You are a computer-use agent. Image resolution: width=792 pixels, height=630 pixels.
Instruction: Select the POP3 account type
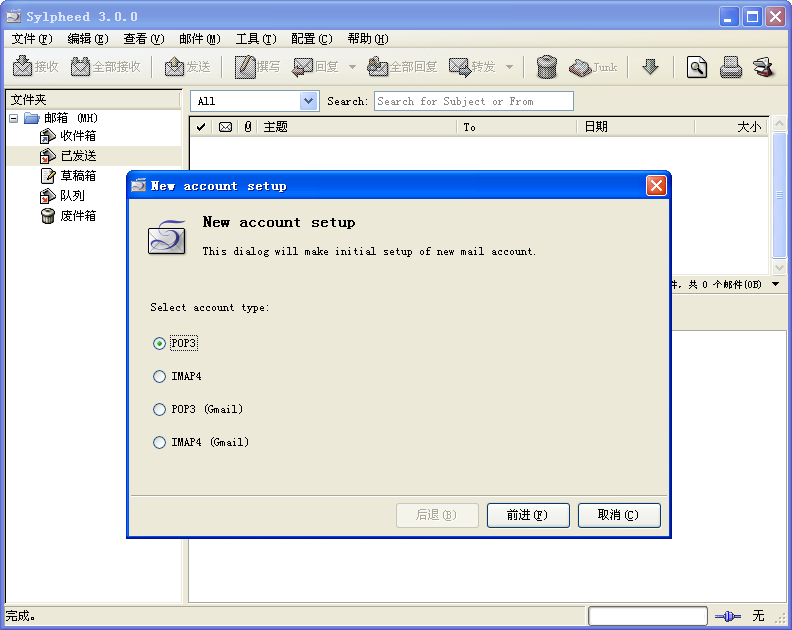[159, 344]
